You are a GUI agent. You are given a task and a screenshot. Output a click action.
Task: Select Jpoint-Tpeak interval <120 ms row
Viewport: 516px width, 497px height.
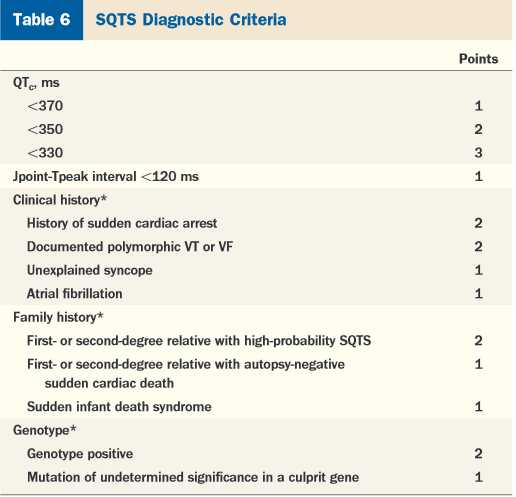click(256, 176)
